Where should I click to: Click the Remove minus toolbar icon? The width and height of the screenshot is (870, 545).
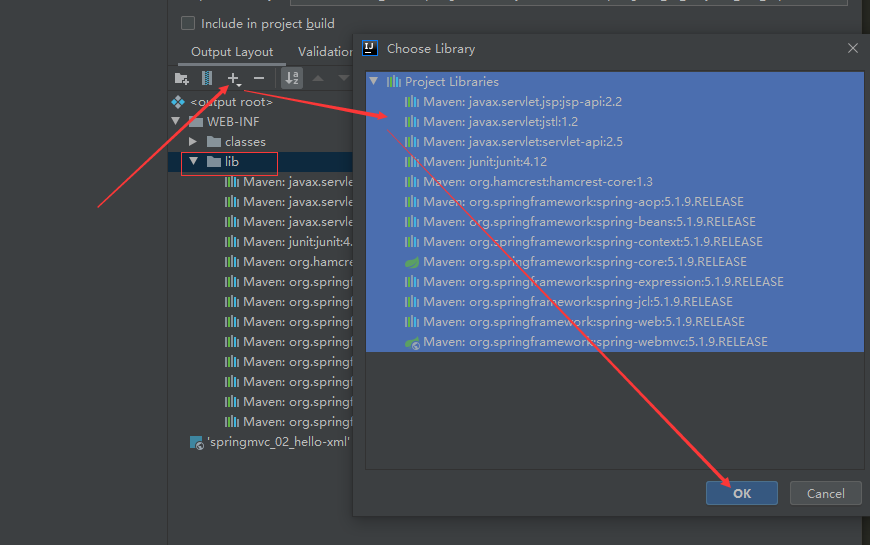[x=259, y=78]
